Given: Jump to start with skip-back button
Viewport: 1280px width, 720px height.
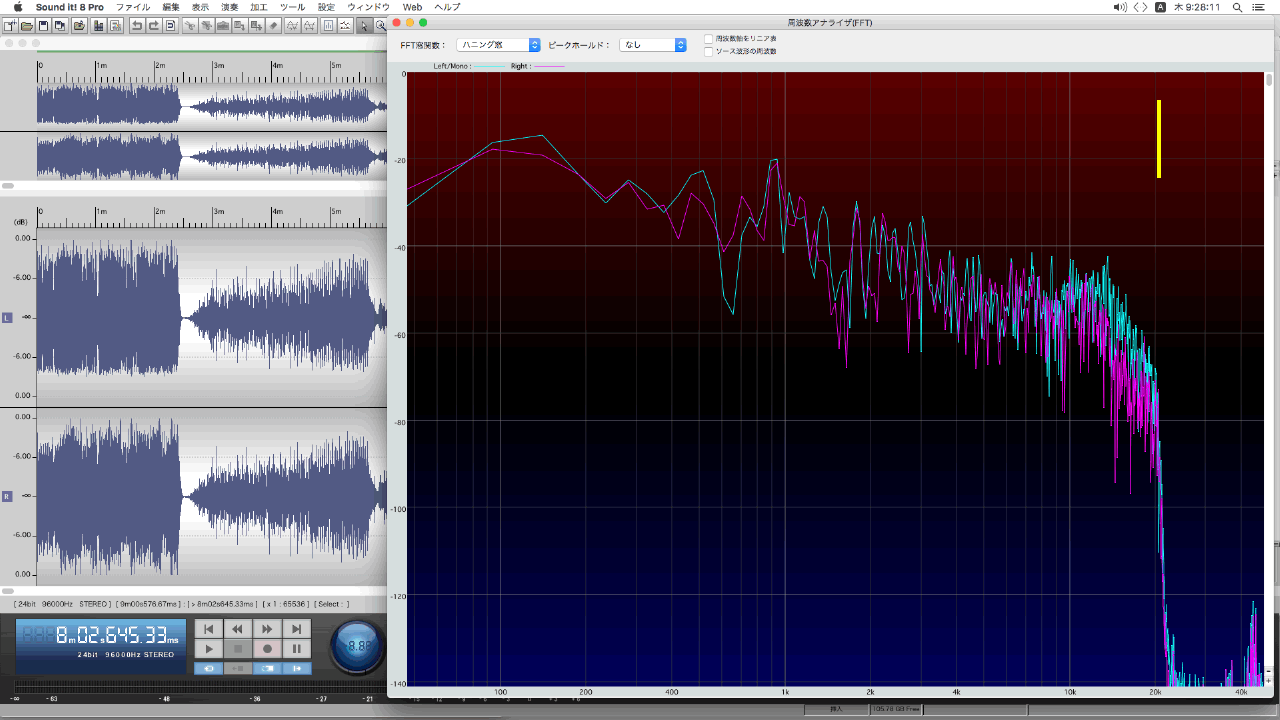Looking at the screenshot, I should coord(209,629).
